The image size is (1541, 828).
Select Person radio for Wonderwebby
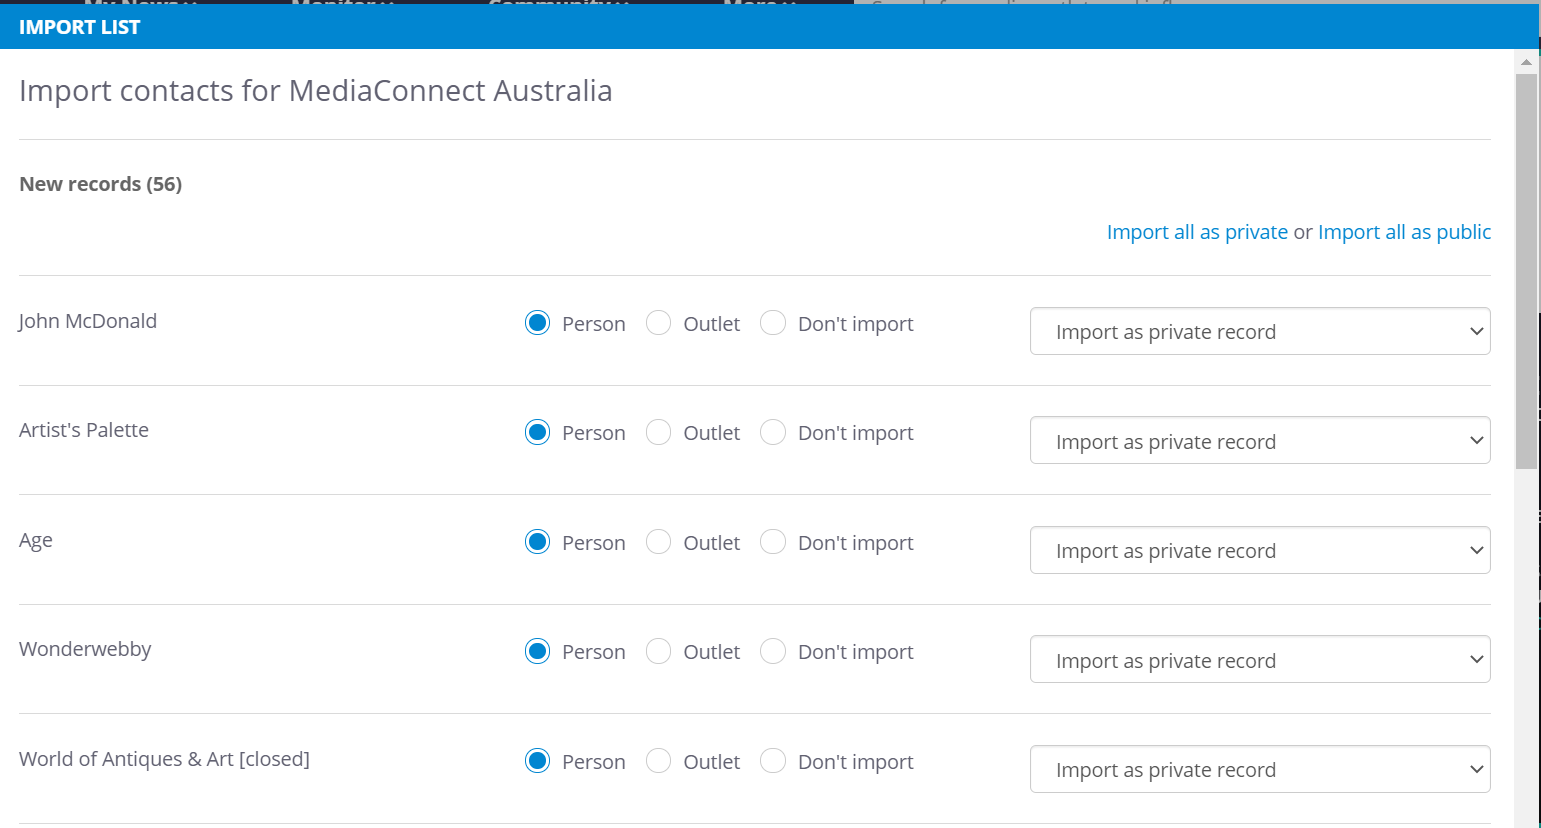(537, 651)
